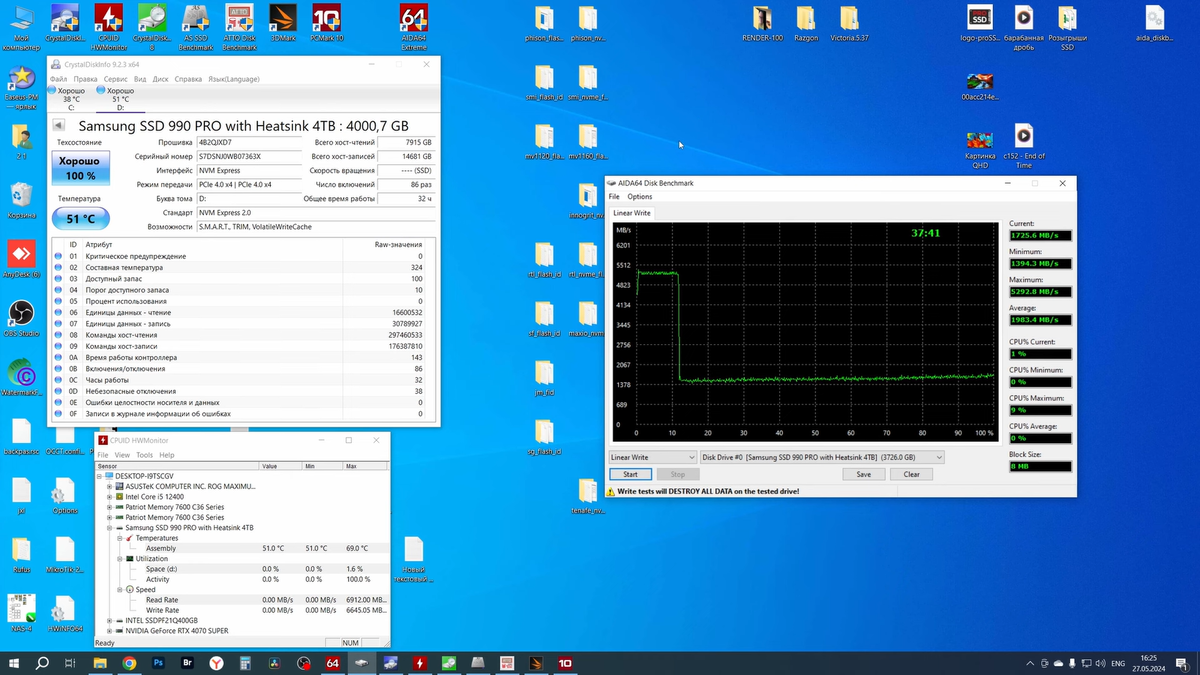Open Язык(Language) menu in CrystalDiskInfo
Screen dimensions: 1200x675
[233, 79]
